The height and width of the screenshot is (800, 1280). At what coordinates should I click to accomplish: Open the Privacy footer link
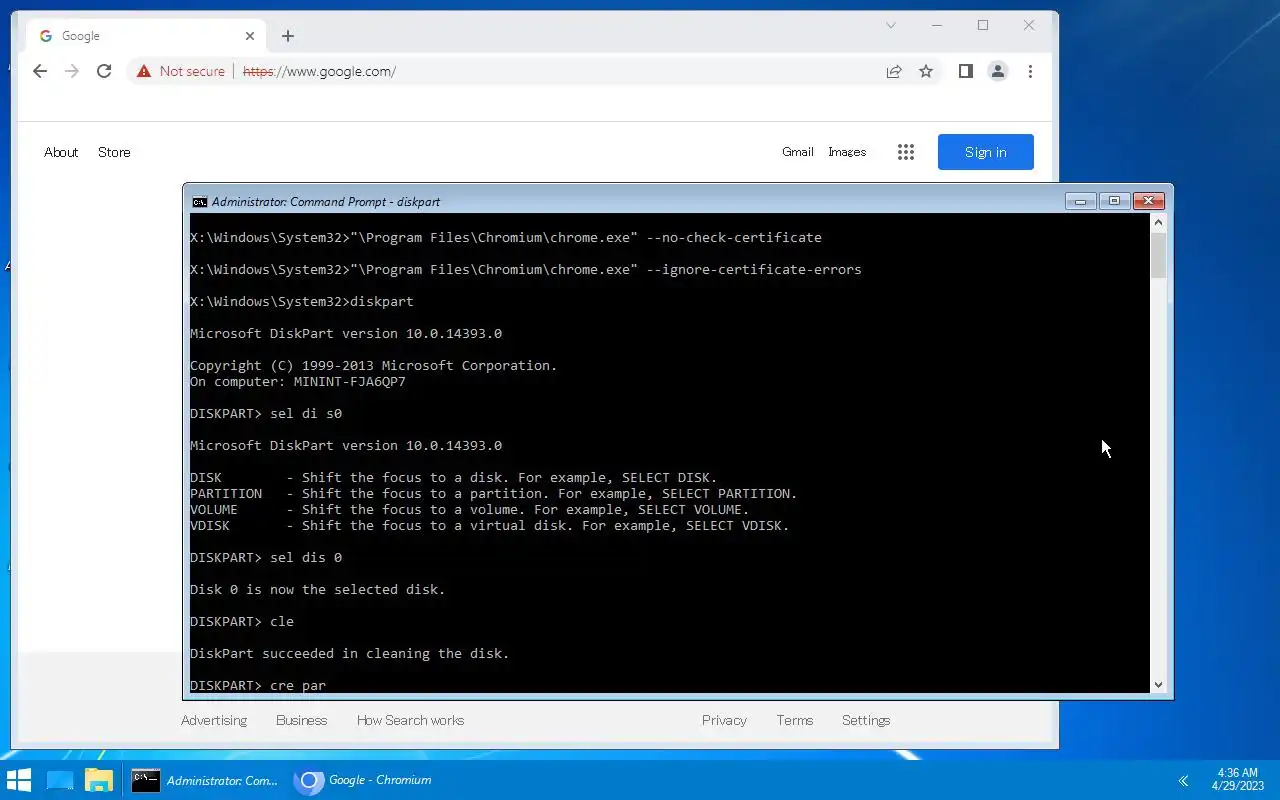pos(724,720)
